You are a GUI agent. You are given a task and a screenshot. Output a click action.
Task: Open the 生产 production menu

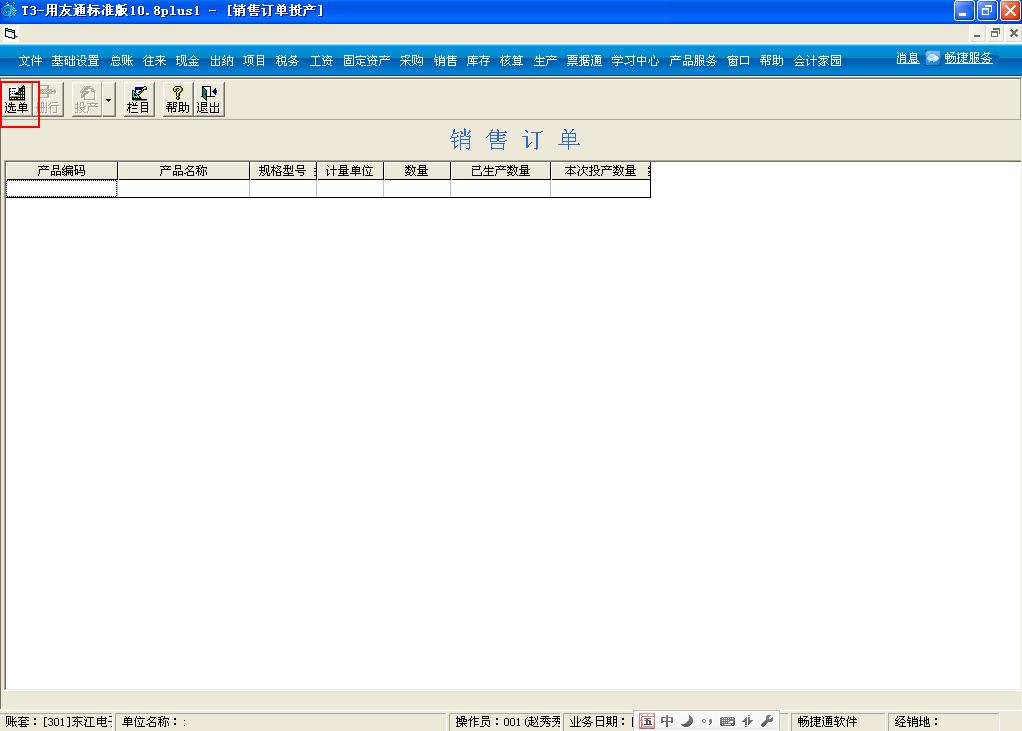click(545, 60)
